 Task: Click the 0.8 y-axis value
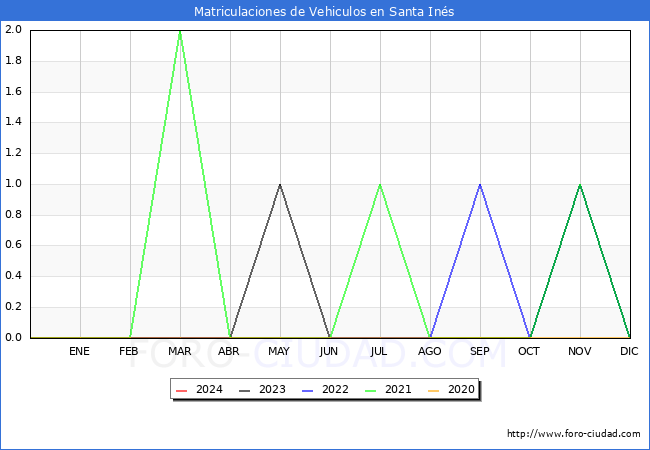tap(13, 215)
